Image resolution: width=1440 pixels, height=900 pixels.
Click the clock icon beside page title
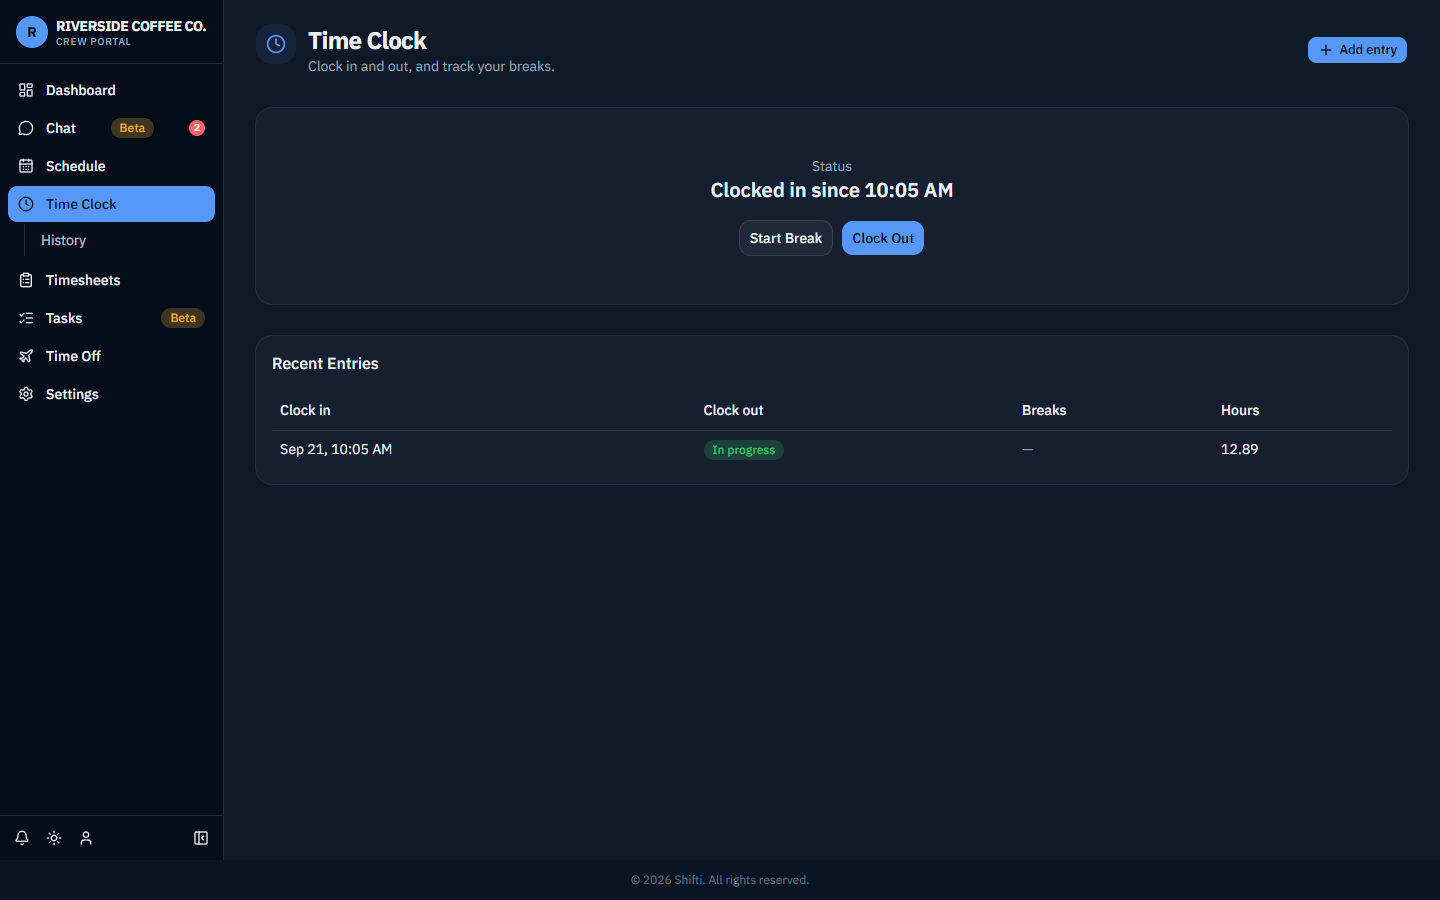pos(276,44)
